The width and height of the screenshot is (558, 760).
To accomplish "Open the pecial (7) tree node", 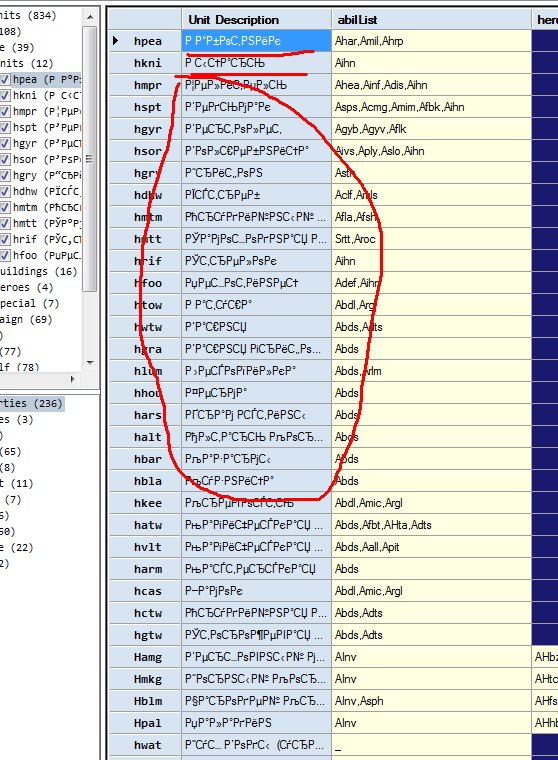I will (30, 303).
